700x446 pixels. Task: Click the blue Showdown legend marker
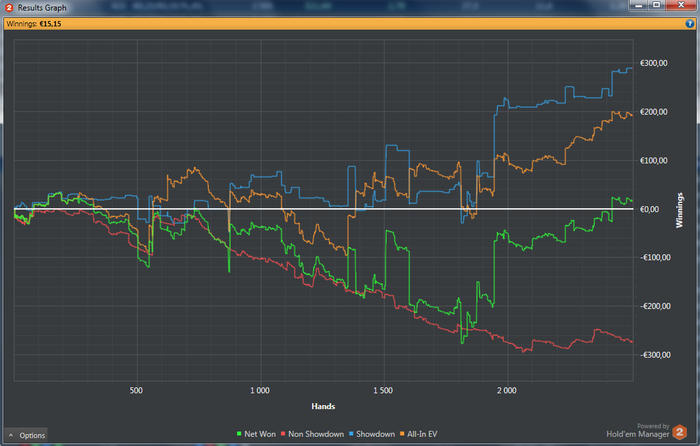(x=351, y=434)
